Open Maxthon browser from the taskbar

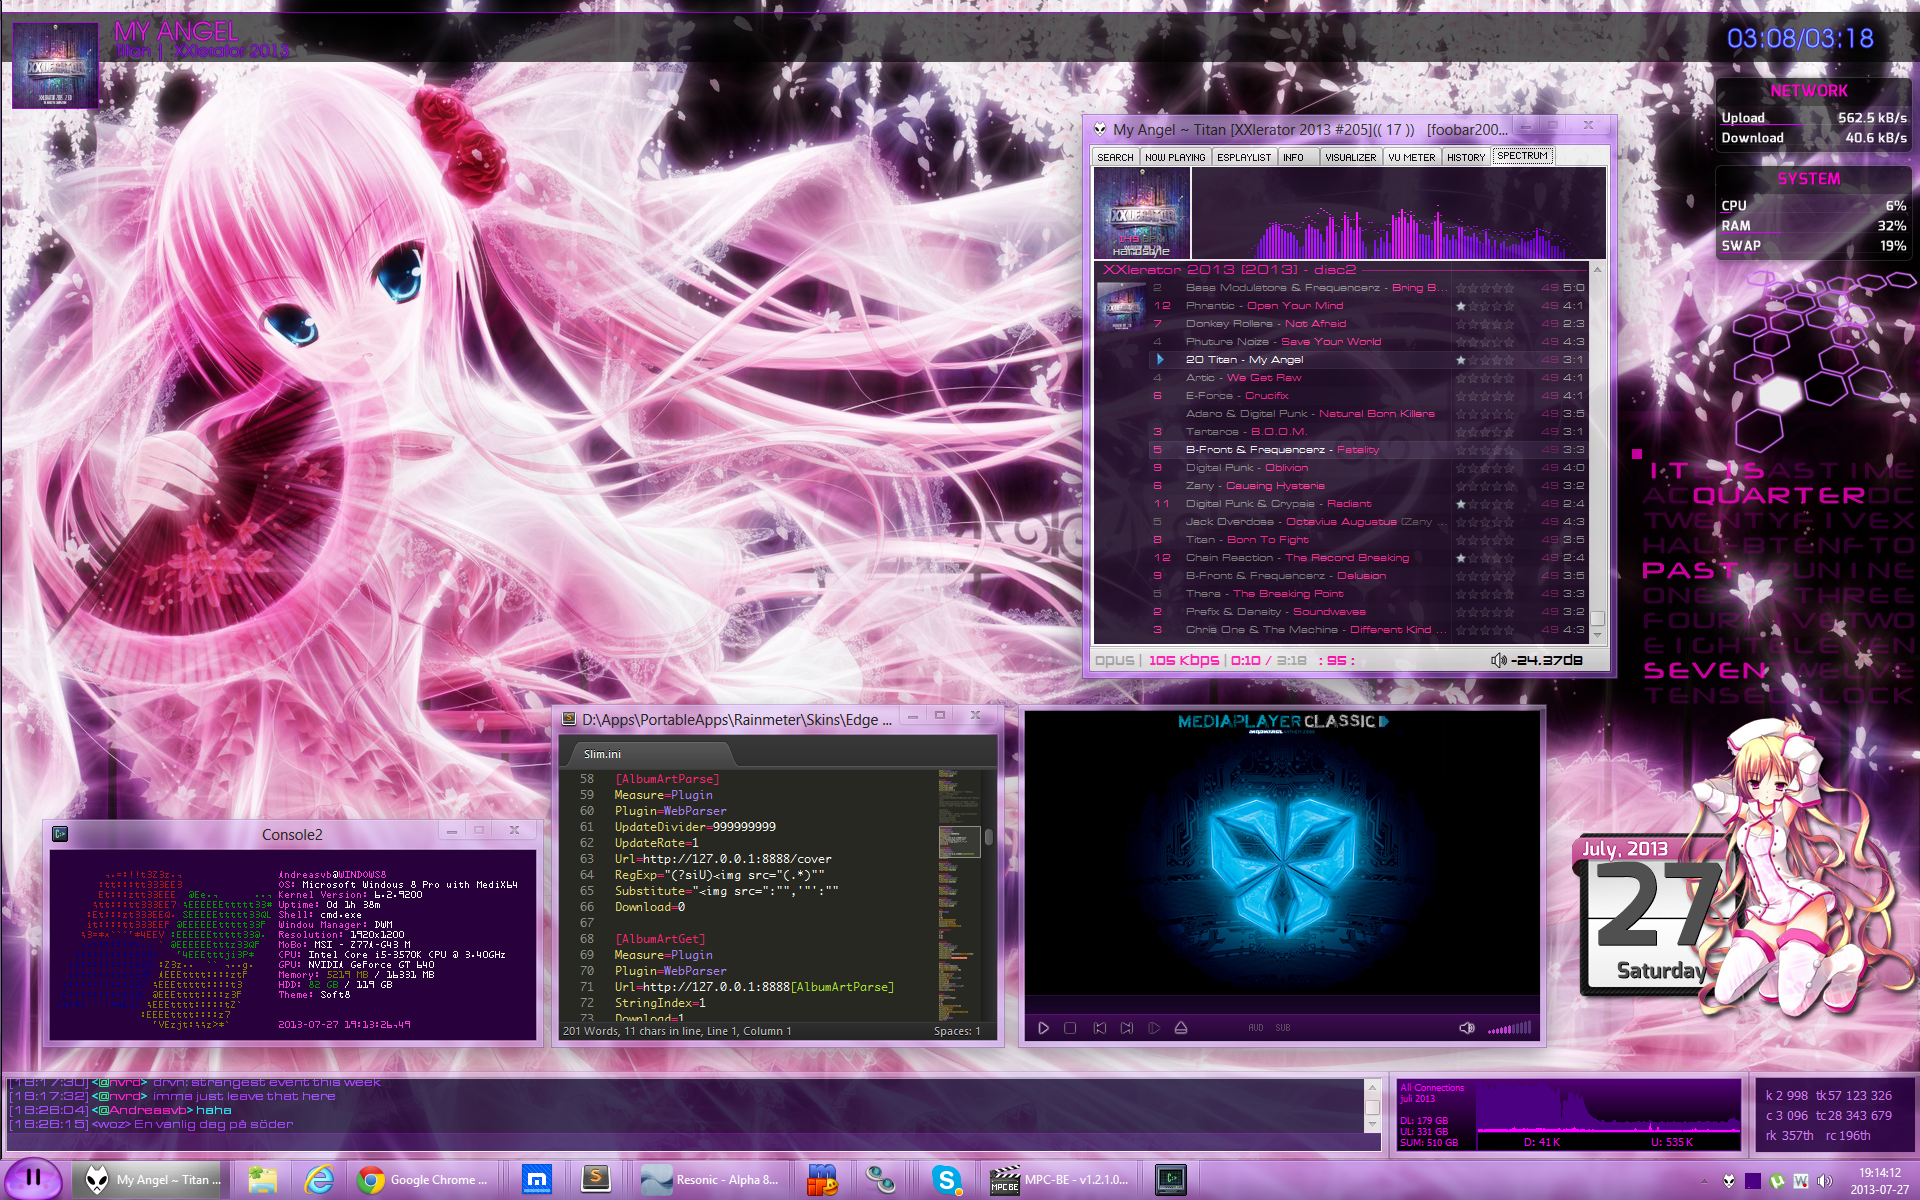click(x=537, y=1180)
